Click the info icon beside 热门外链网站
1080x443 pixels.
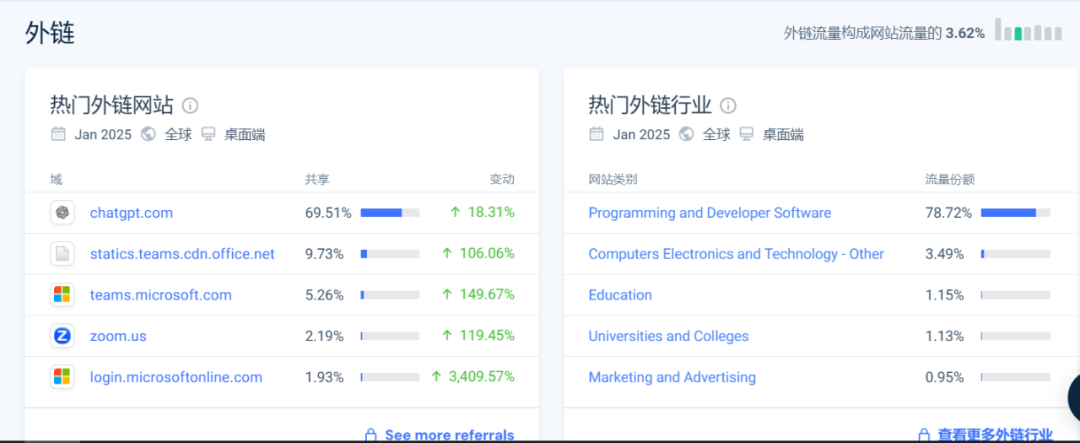tap(190, 105)
